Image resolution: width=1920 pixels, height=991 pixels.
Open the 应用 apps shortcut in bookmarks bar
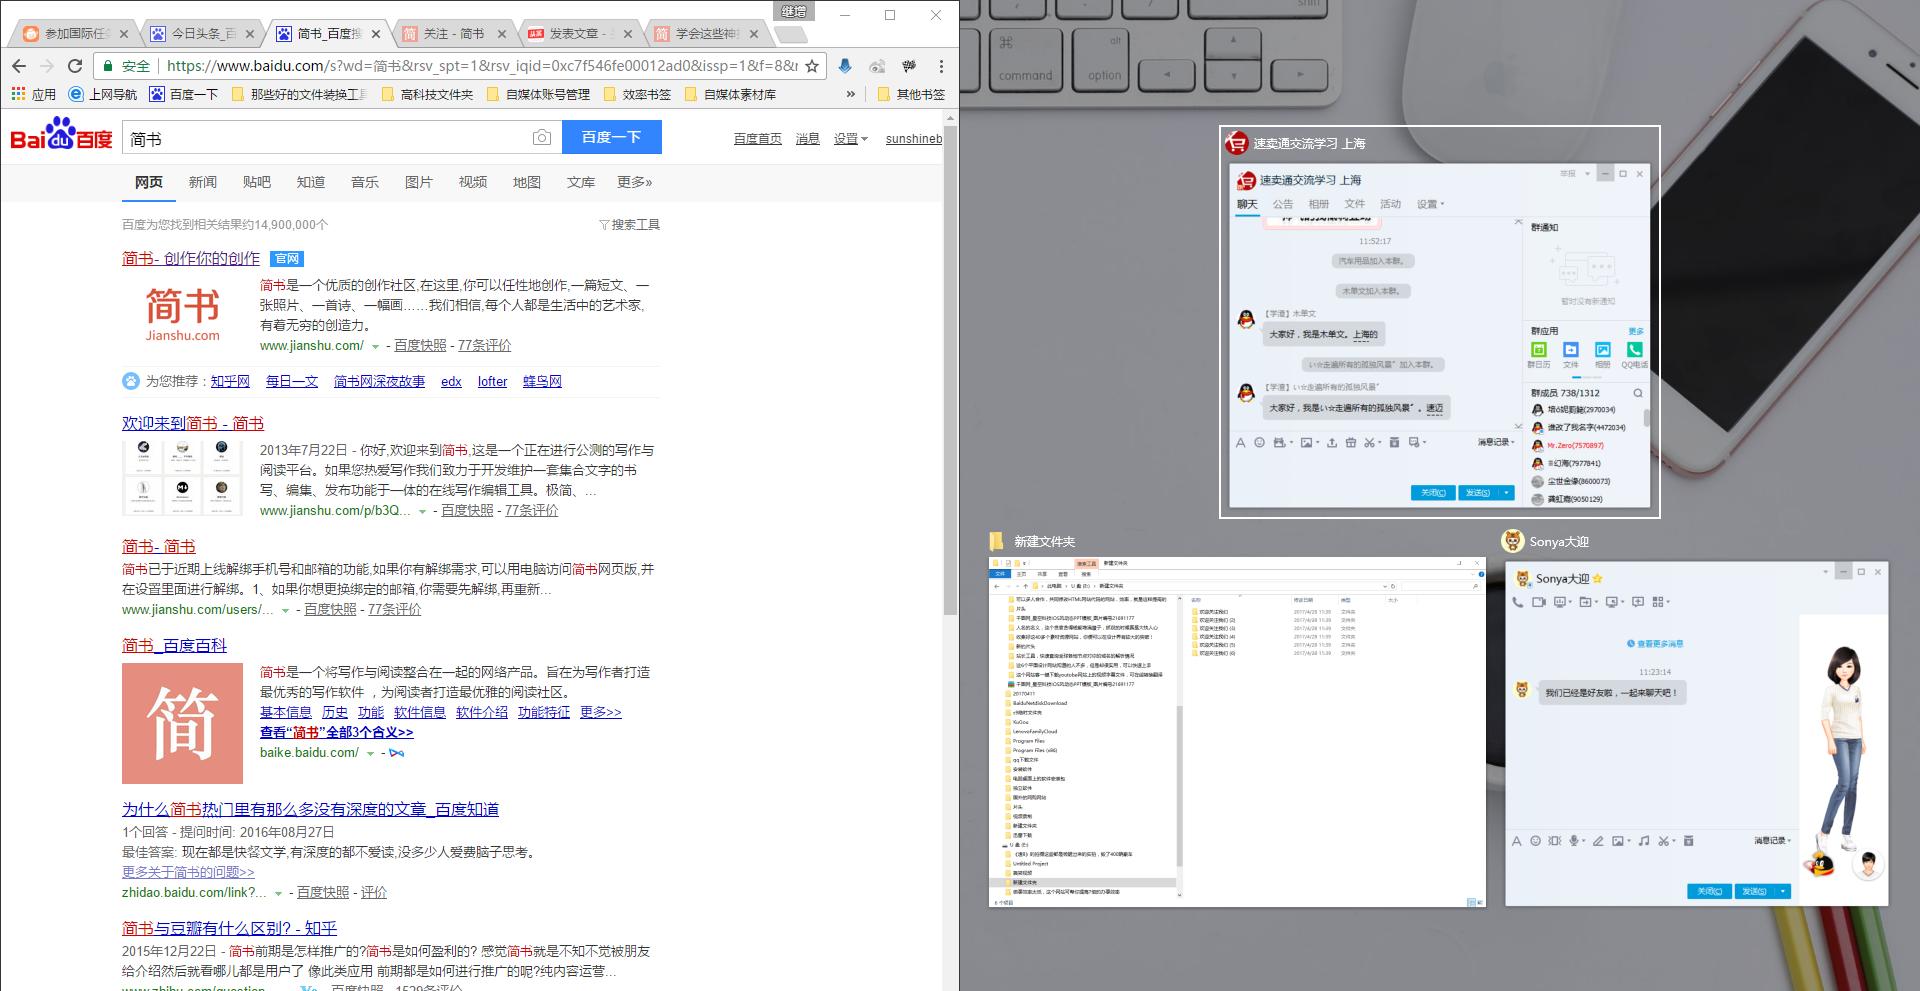pyautogui.click(x=33, y=94)
